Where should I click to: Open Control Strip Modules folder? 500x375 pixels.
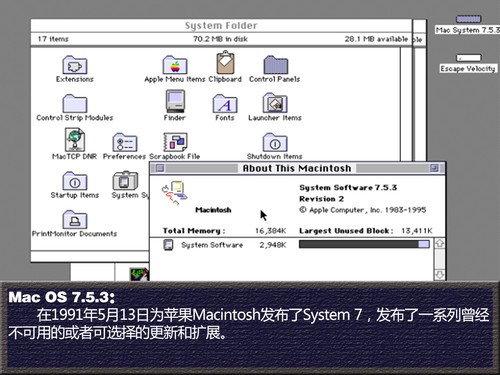[75, 104]
